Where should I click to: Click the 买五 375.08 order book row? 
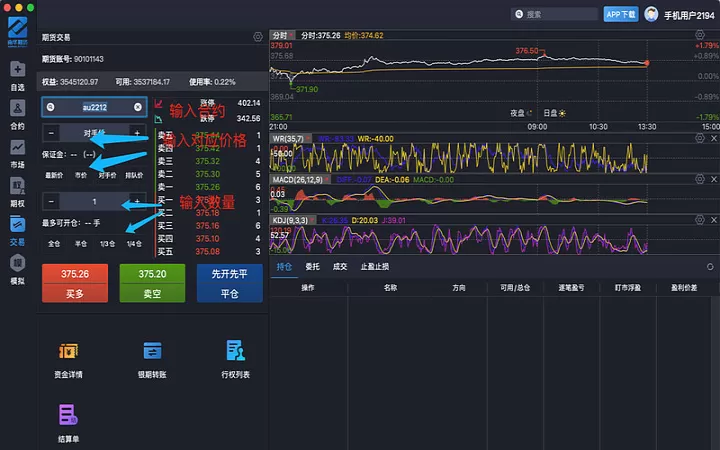209,251
